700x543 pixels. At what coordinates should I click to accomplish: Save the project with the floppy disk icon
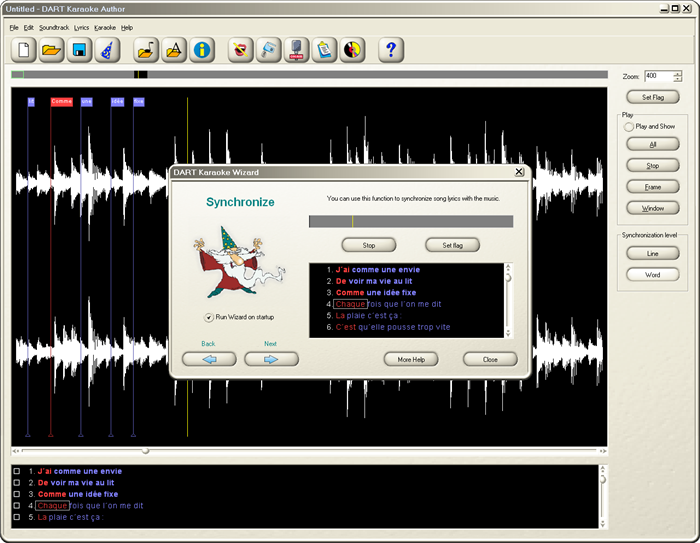pyautogui.click(x=79, y=49)
